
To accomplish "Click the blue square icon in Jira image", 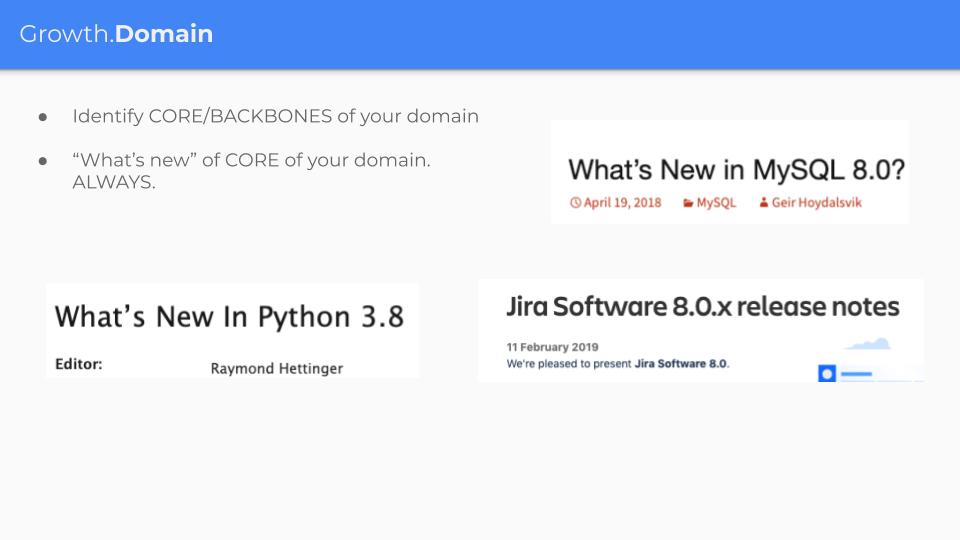I will (x=827, y=373).
